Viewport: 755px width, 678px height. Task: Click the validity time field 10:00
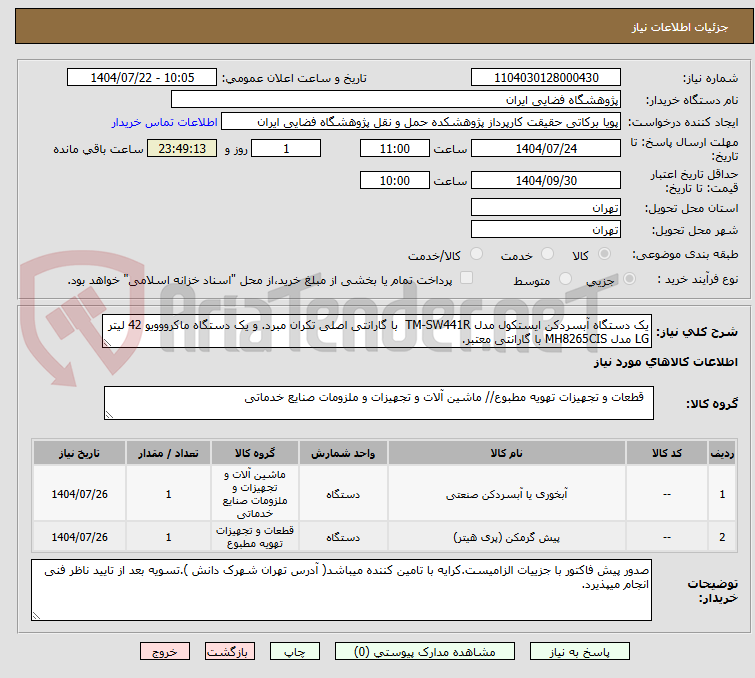[395, 181]
